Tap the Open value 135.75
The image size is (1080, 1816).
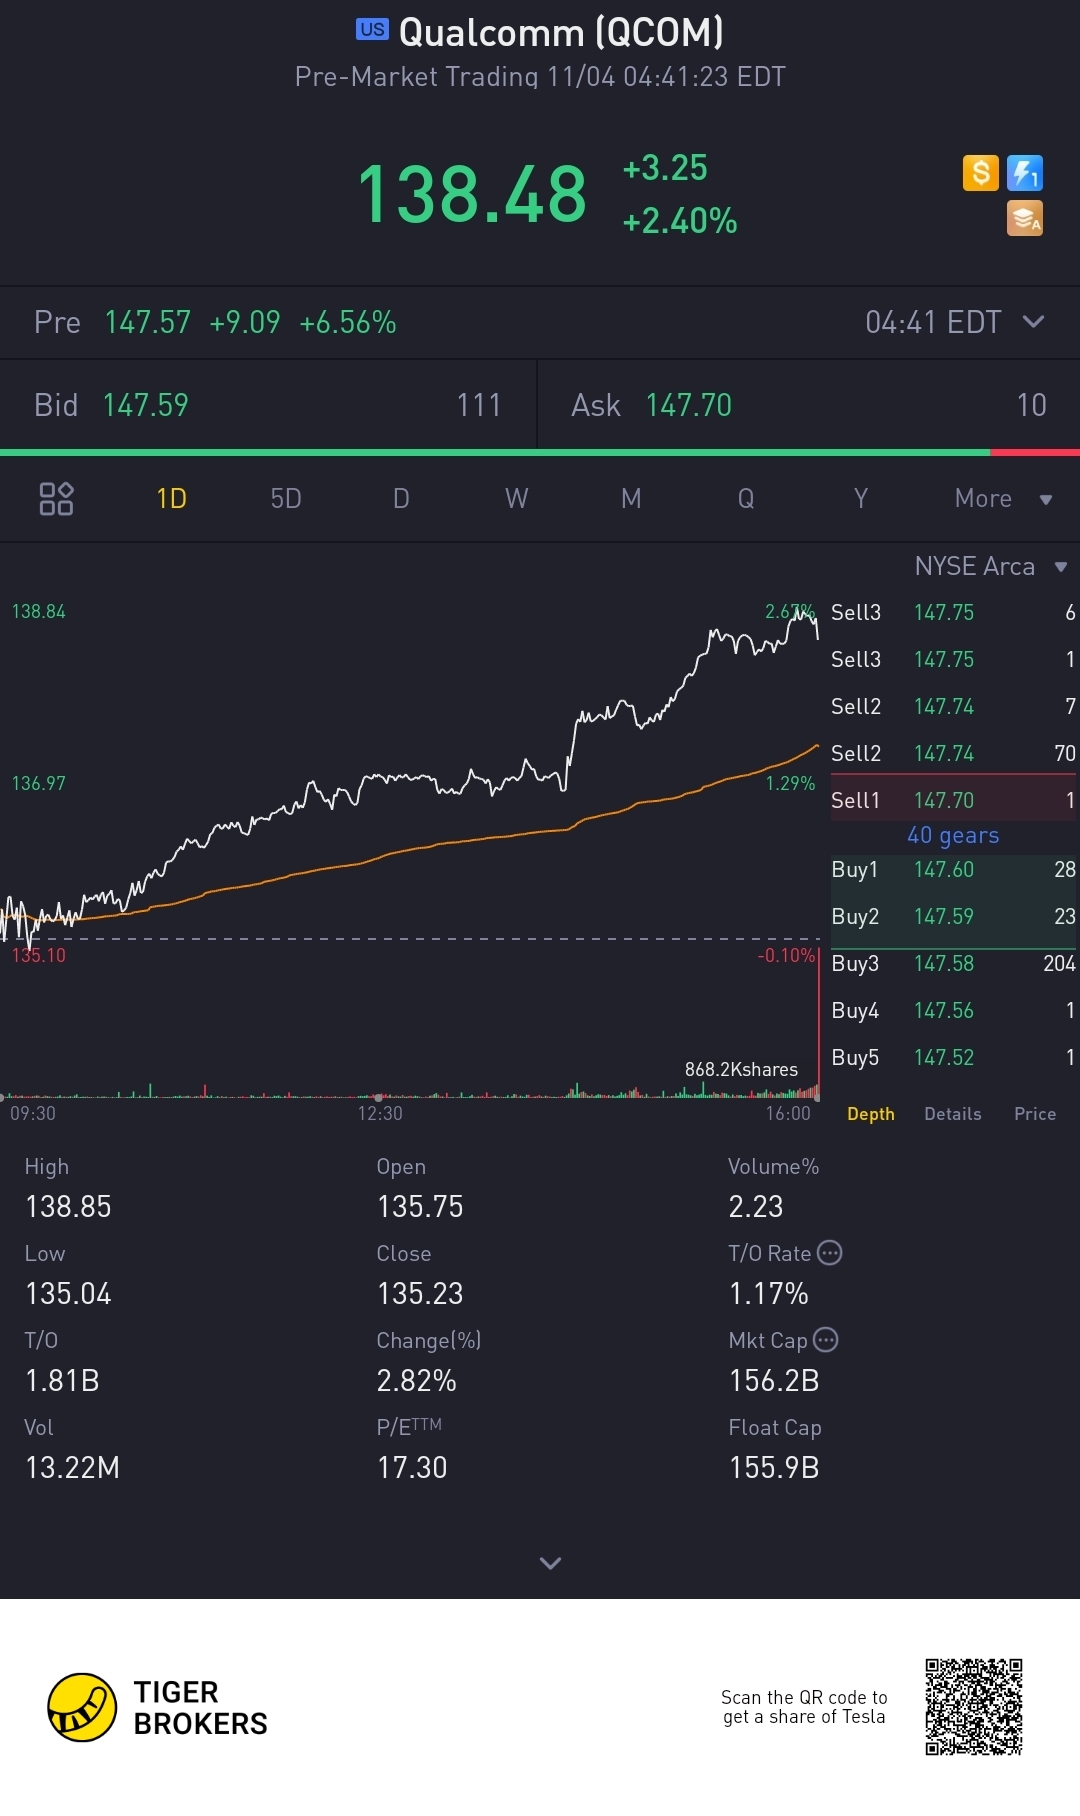point(420,1206)
